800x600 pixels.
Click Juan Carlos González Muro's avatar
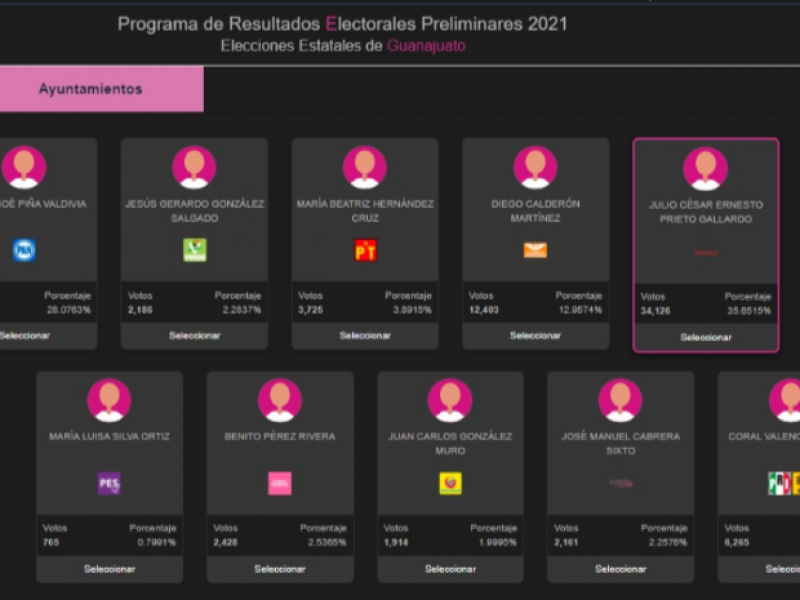pyautogui.click(x=450, y=400)
